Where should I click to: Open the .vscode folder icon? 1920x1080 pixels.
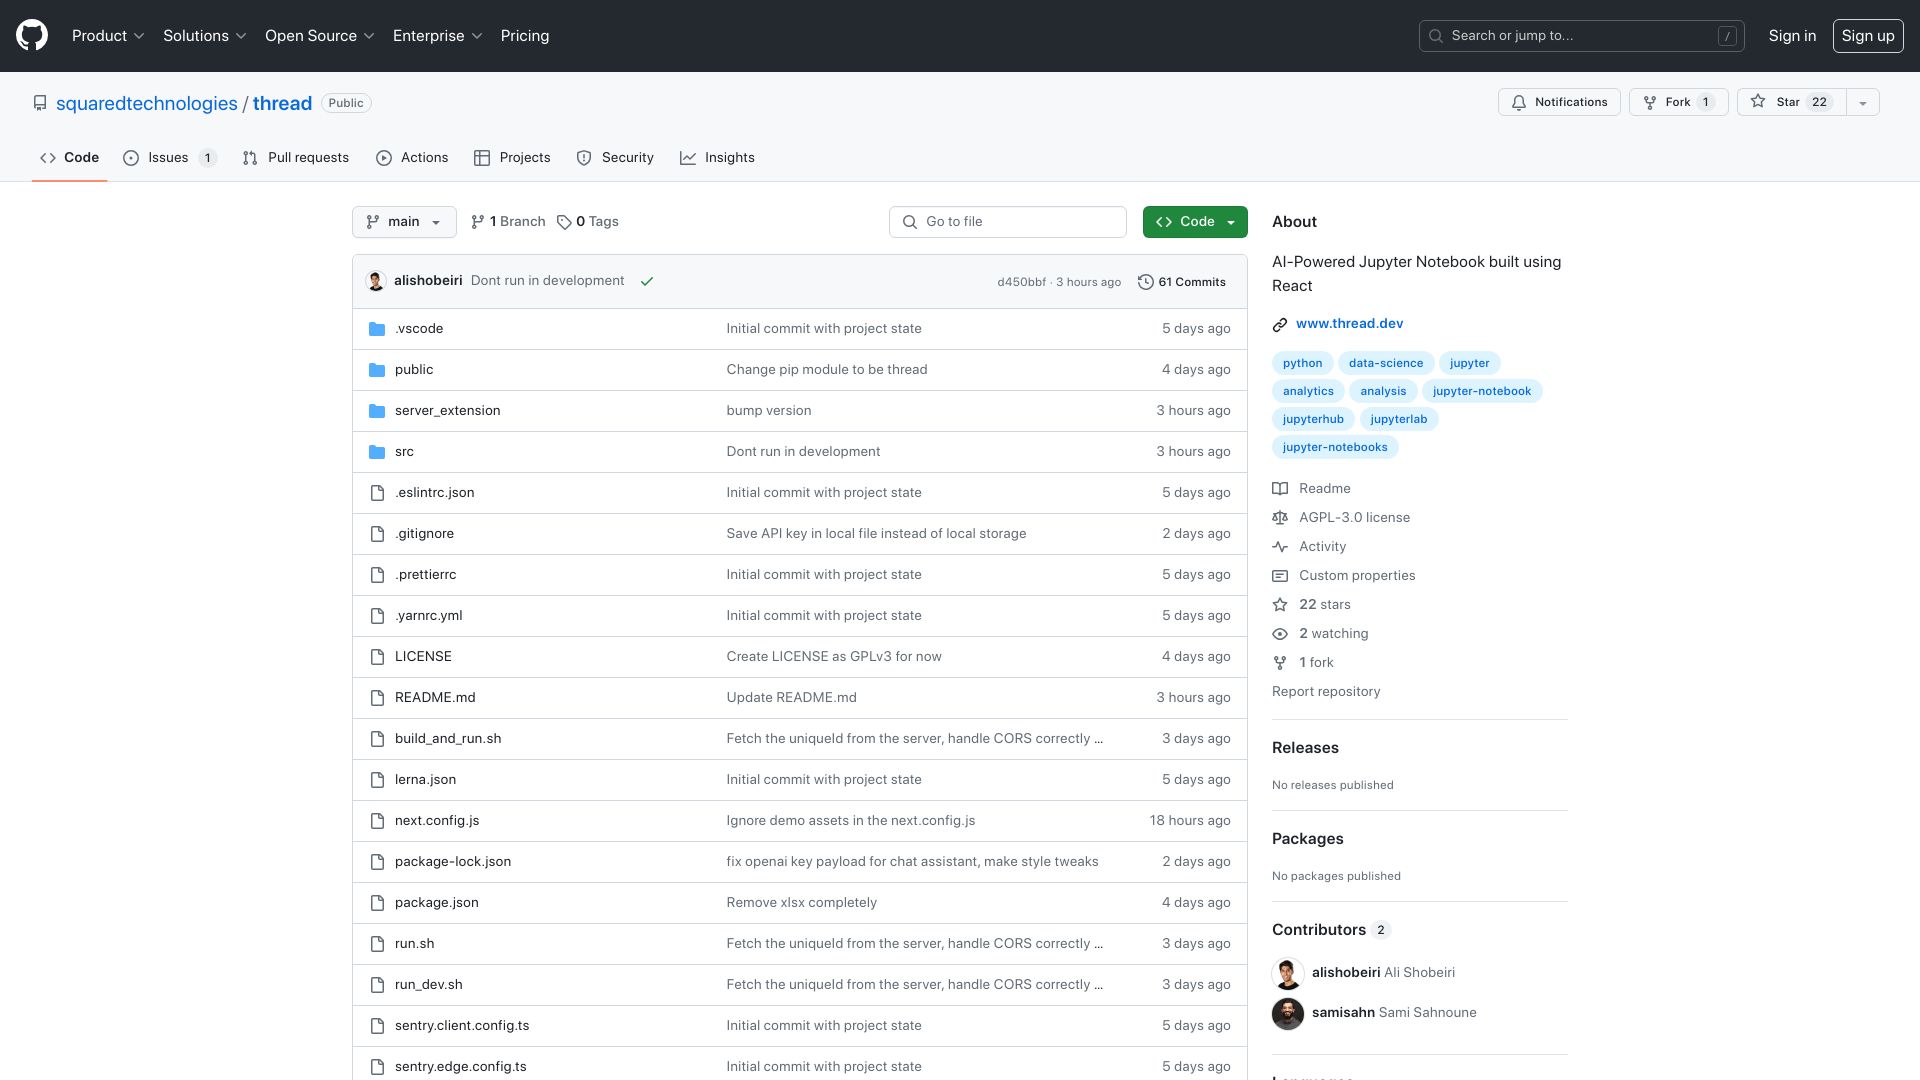377,329
